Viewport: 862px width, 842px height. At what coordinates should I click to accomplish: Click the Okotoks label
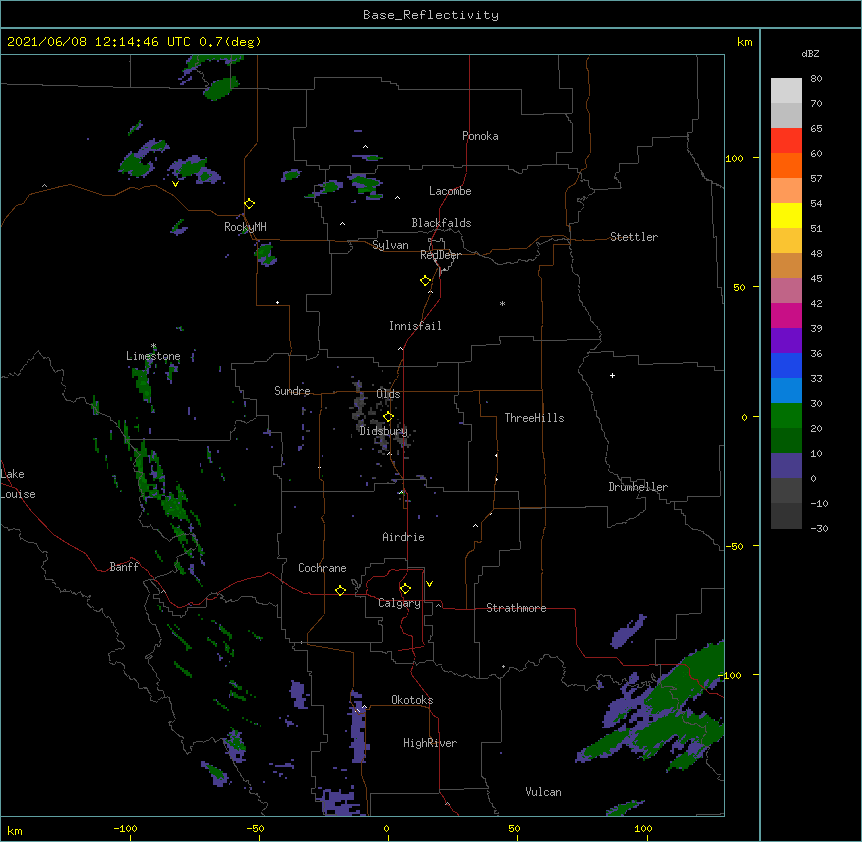coord(412,700)
